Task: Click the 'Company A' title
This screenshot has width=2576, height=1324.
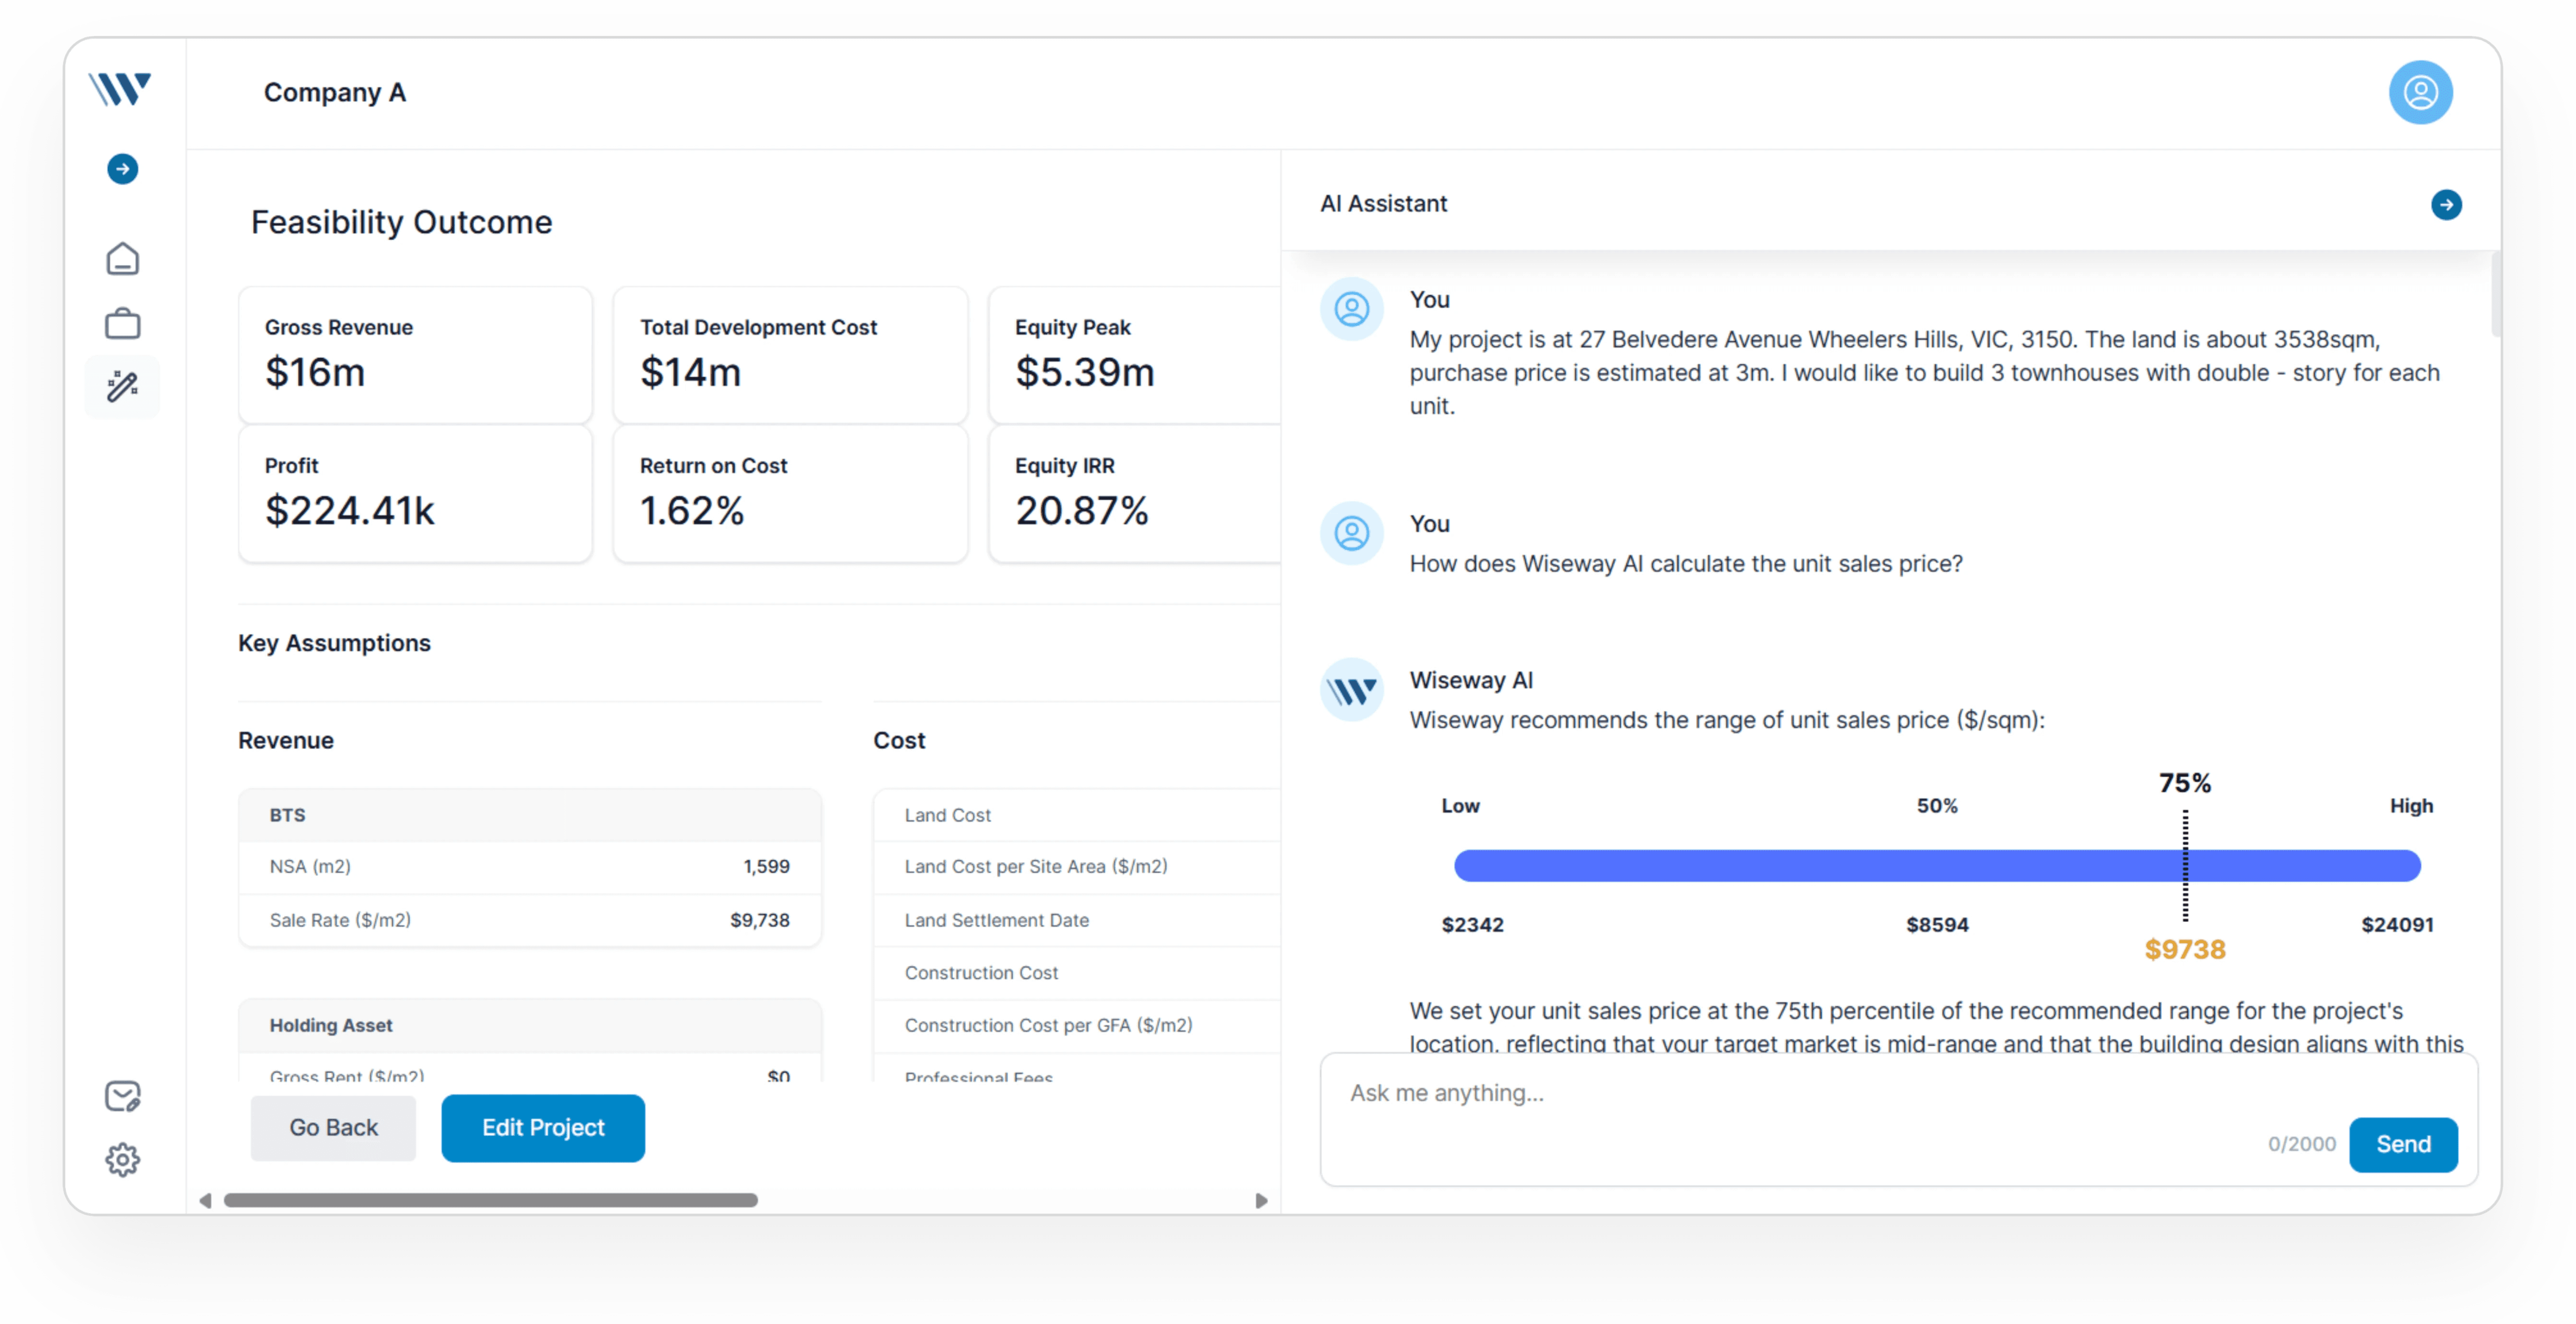Action: (335, 92)
